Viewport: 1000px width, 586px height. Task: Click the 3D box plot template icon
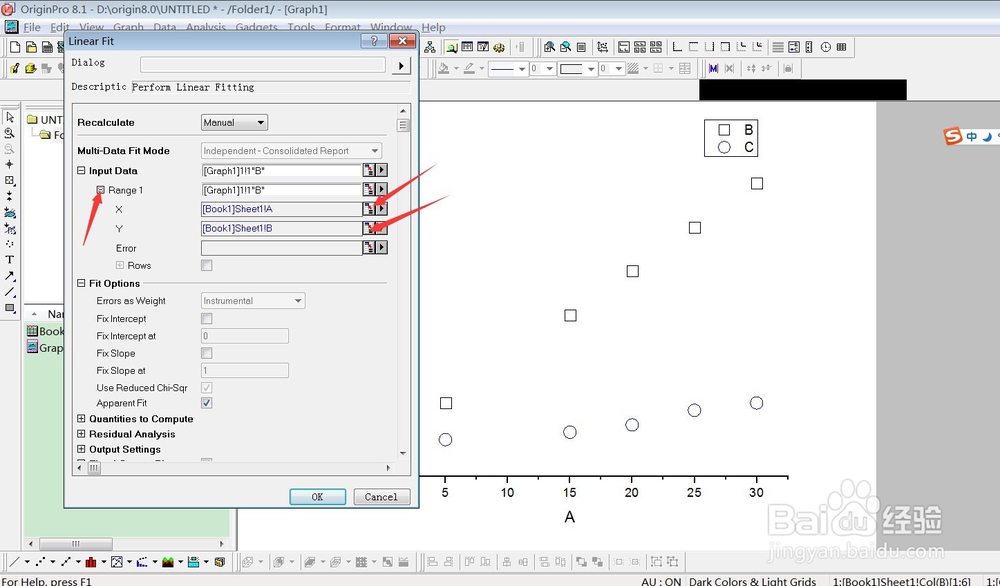pyautogui.click(x=219, y=562)
